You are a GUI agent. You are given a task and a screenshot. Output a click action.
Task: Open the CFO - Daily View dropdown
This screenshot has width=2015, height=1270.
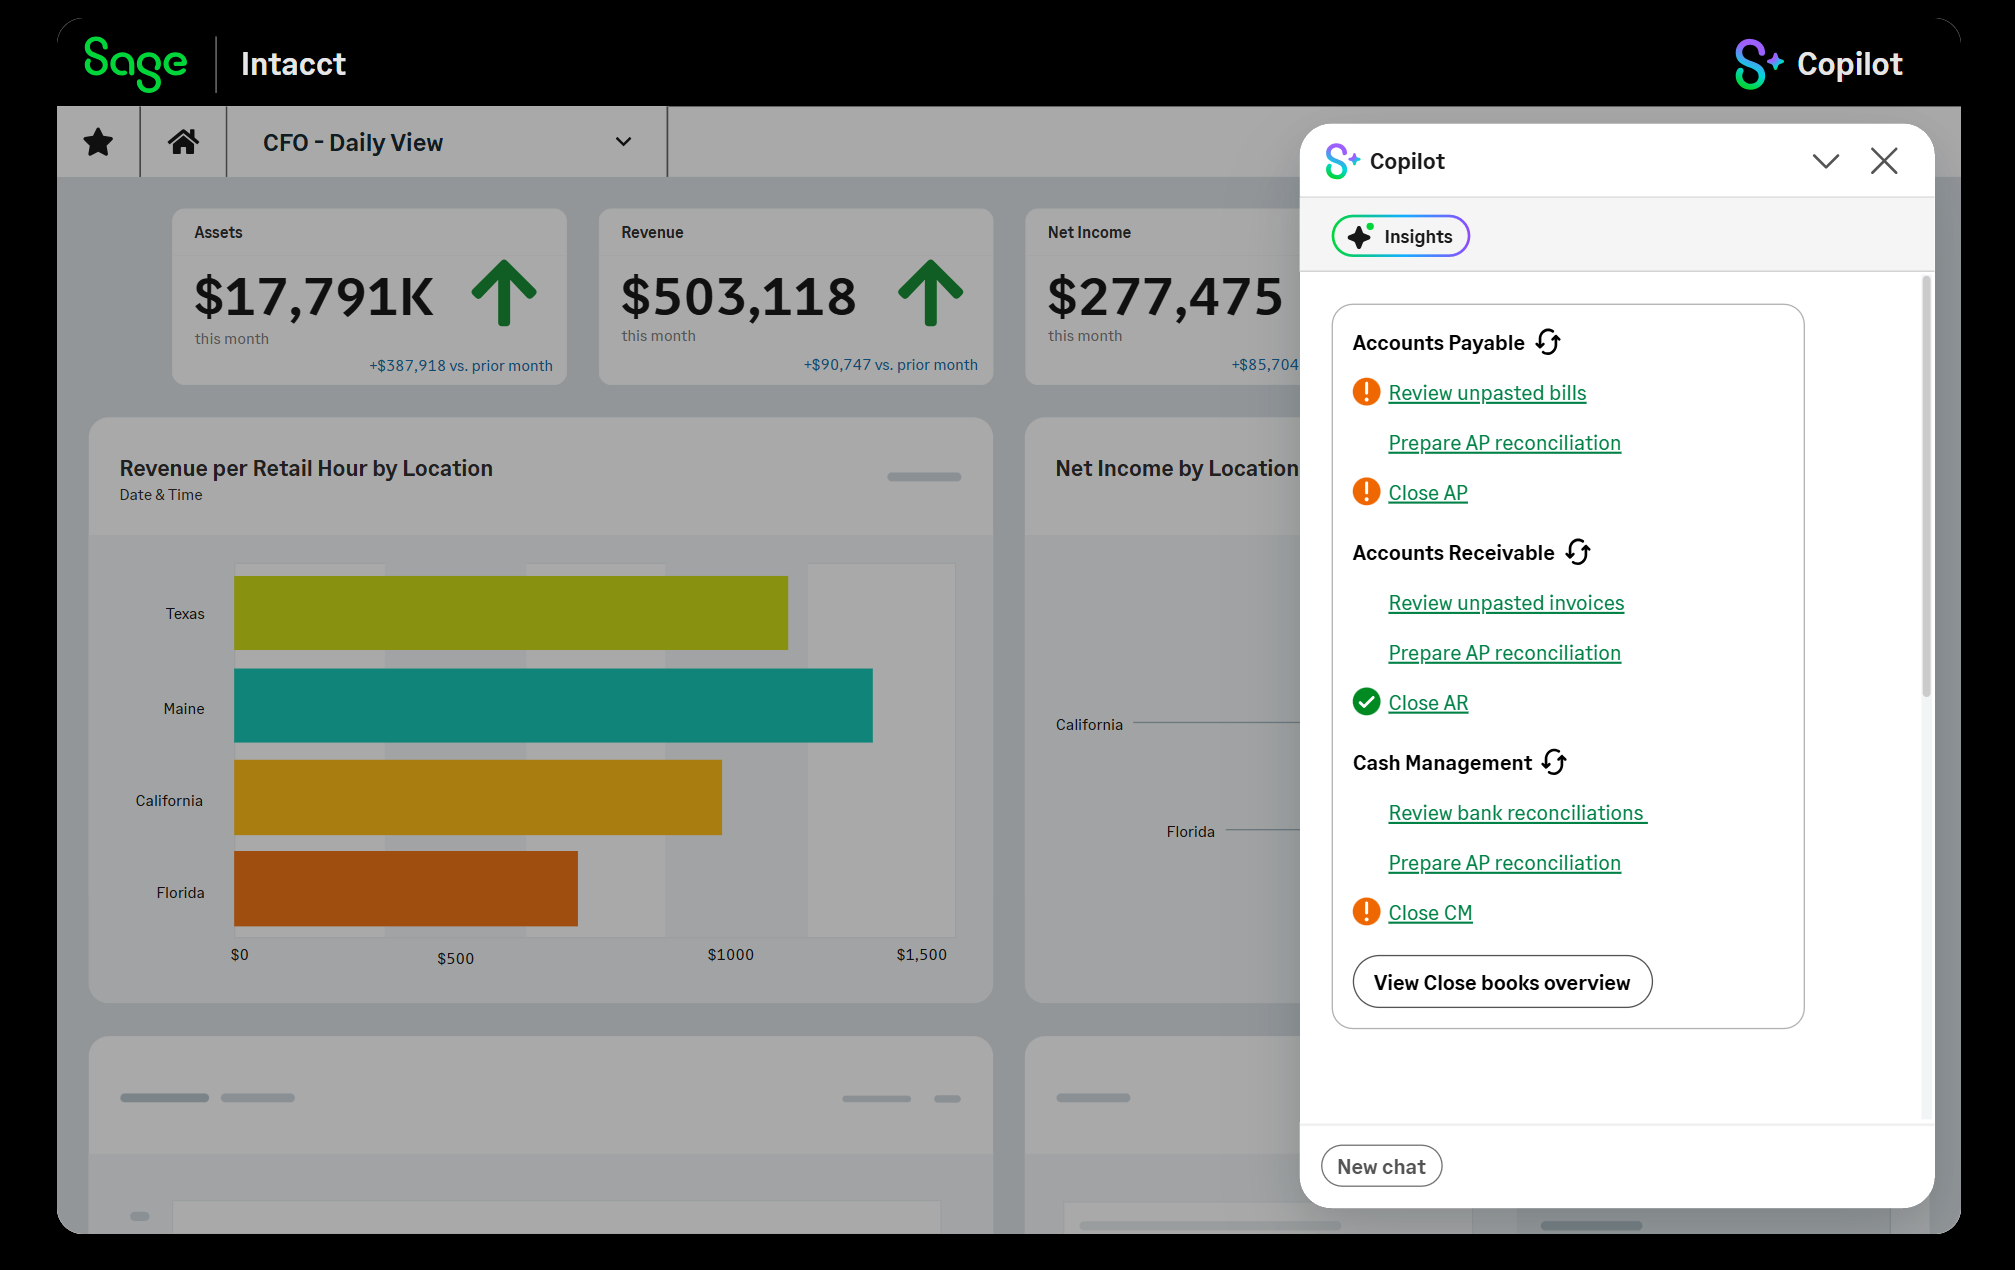coord(447,142)
